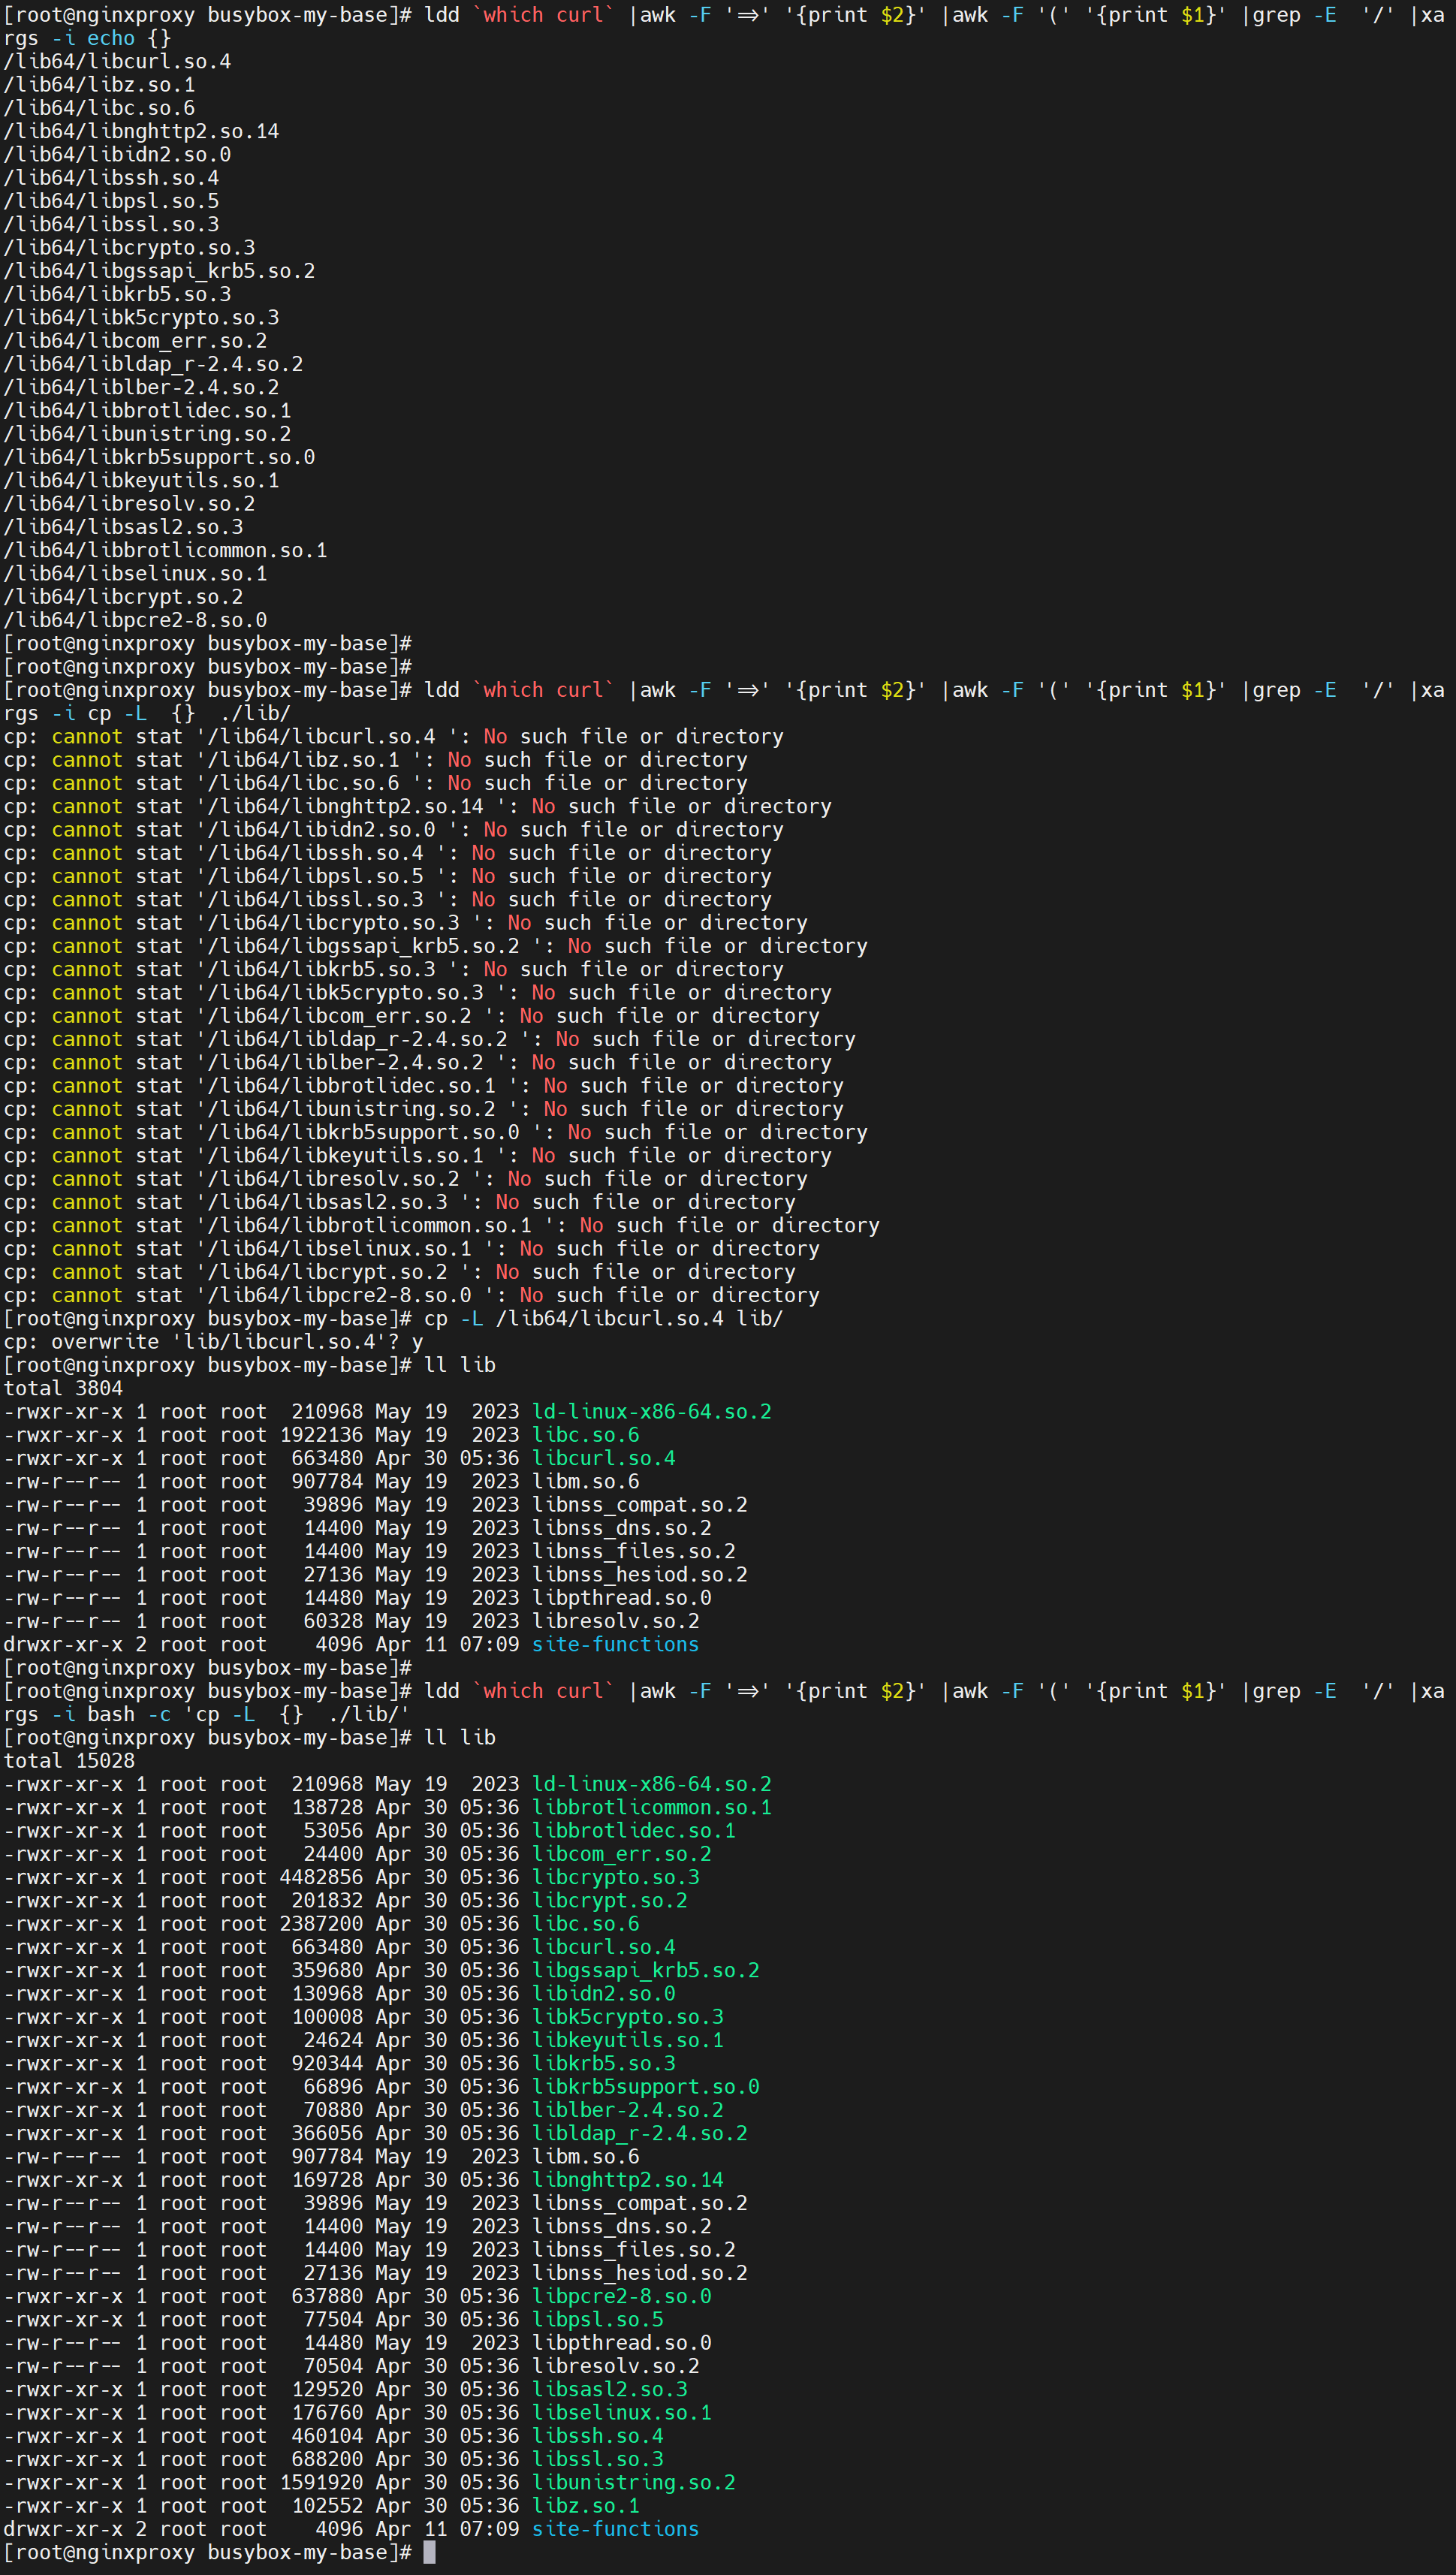Click libnghttp2.so.14 filename in lib listing
The height and width of the screenshot is (2575, 1456).
pyautogui.click(x=627, y=2179)
